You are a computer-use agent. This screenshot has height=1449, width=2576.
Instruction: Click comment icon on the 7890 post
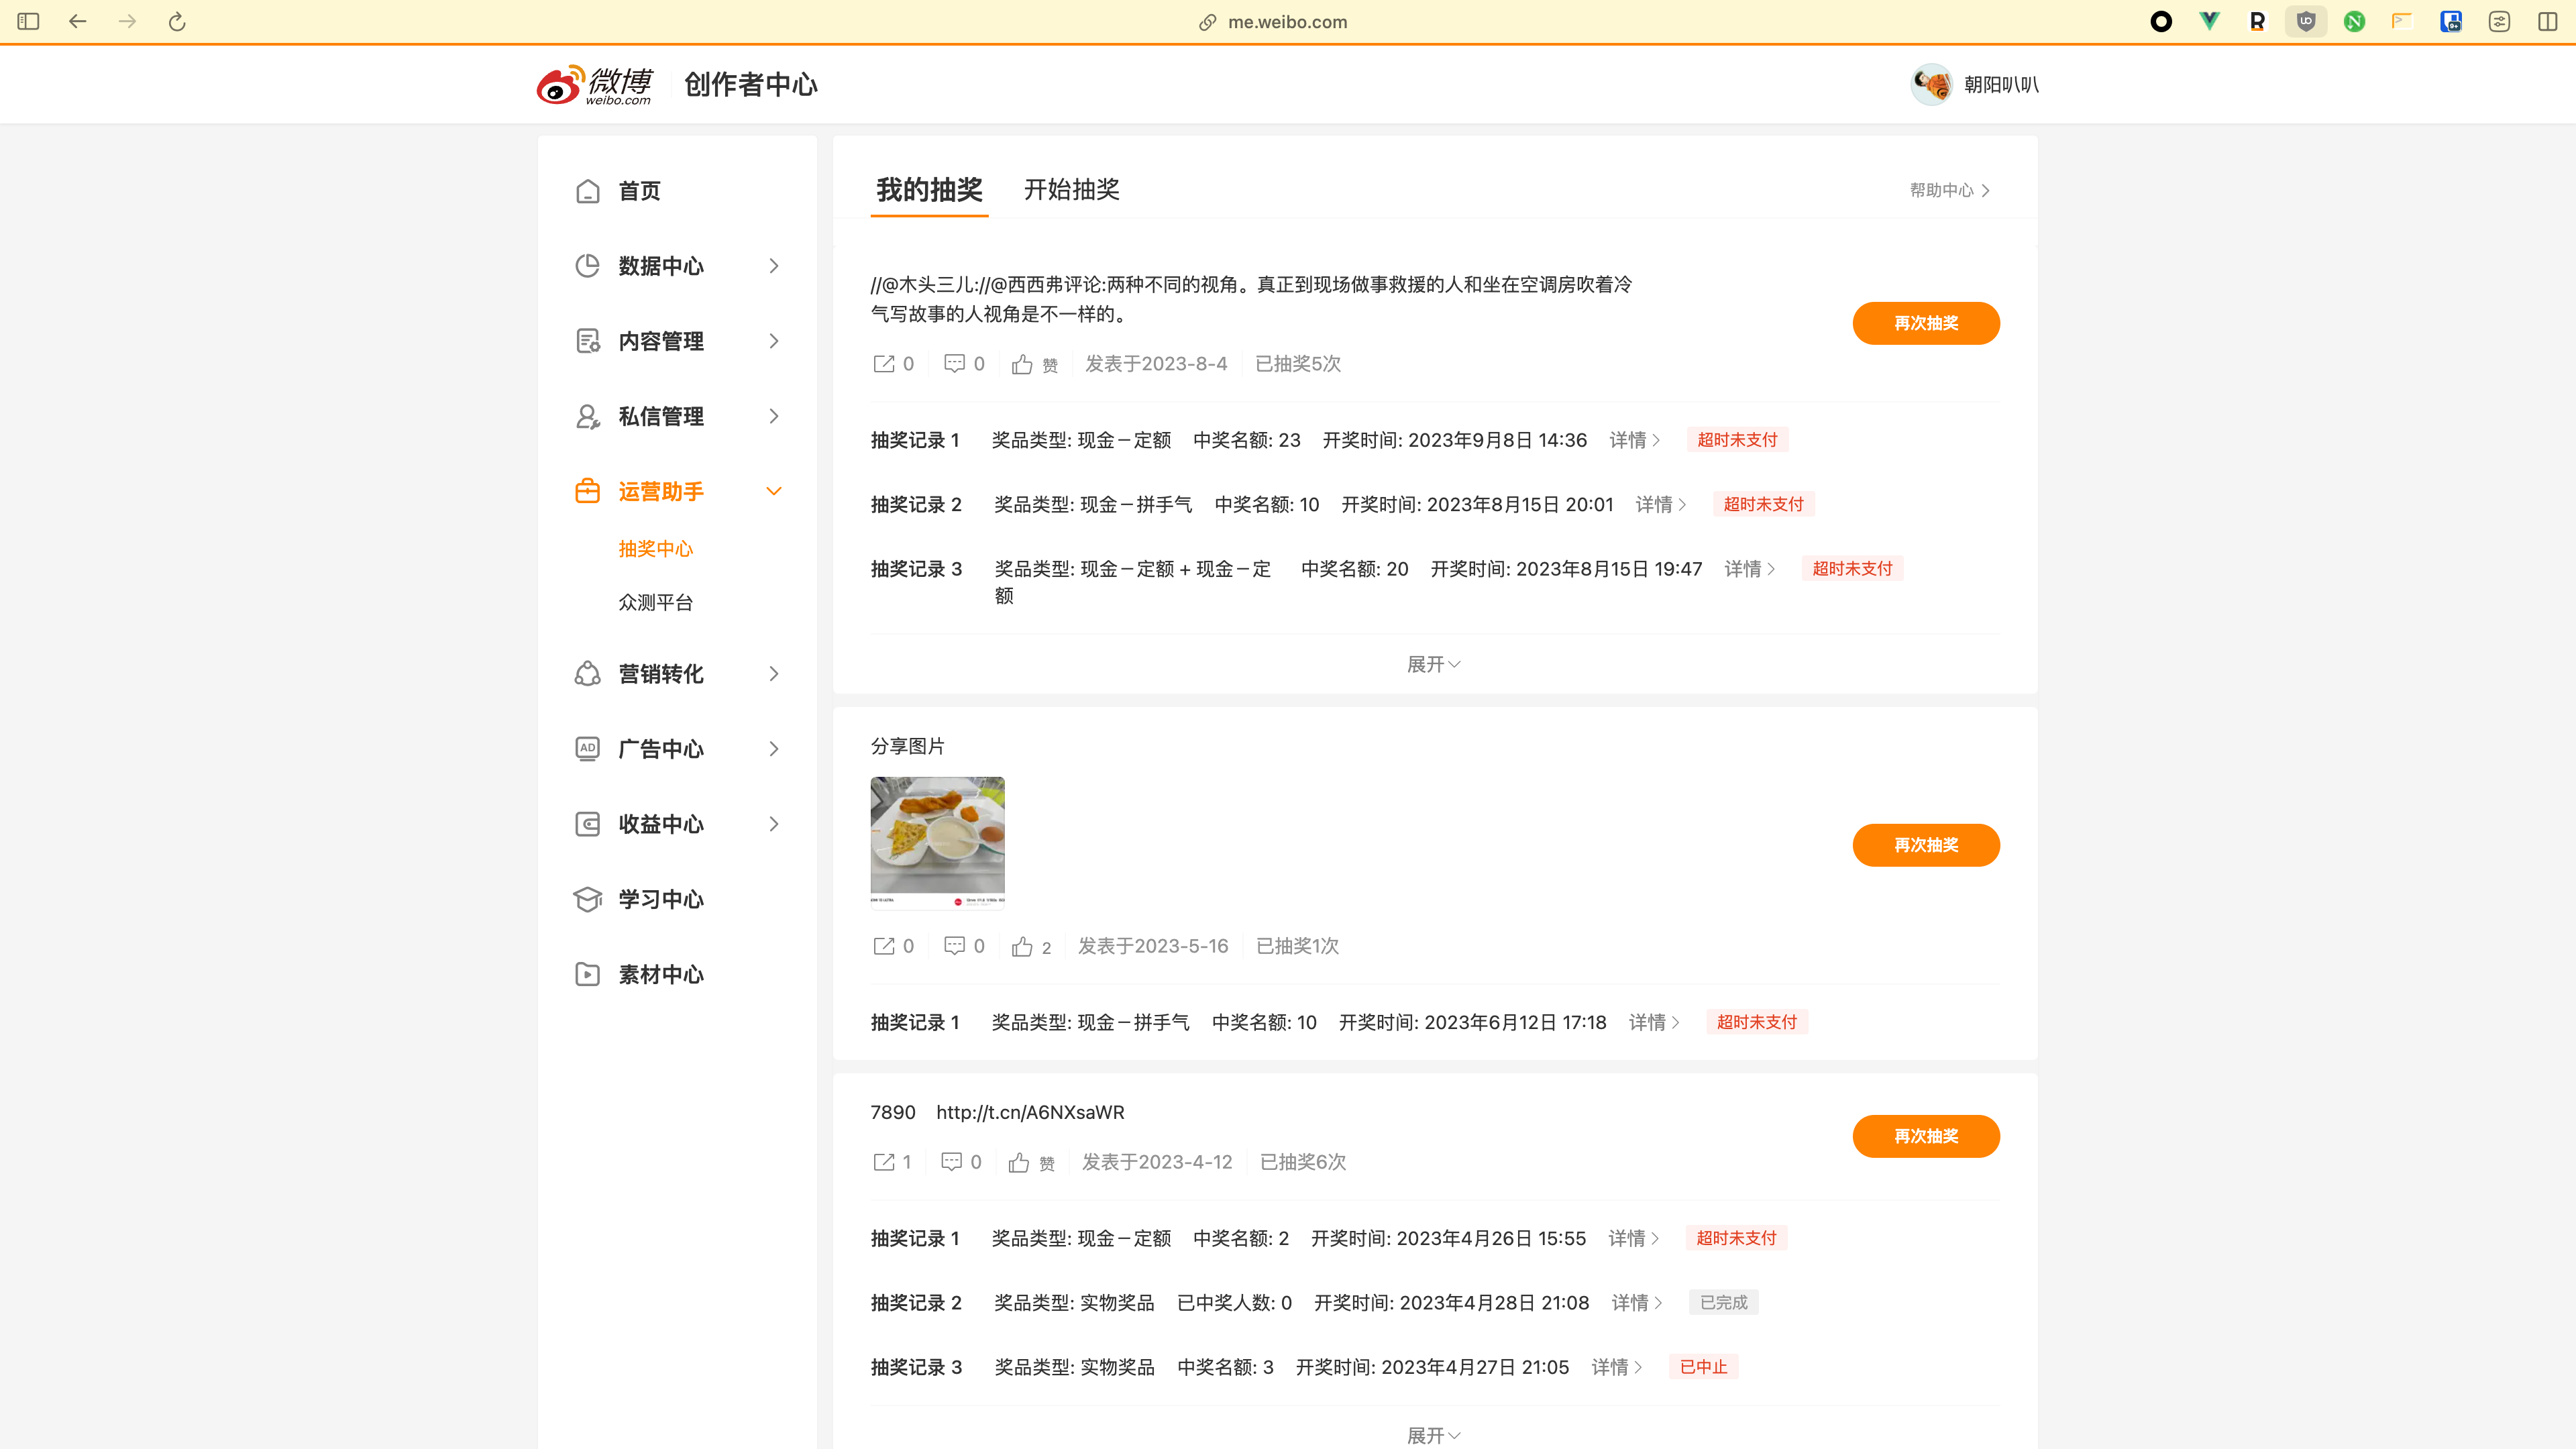[951, 1162]
